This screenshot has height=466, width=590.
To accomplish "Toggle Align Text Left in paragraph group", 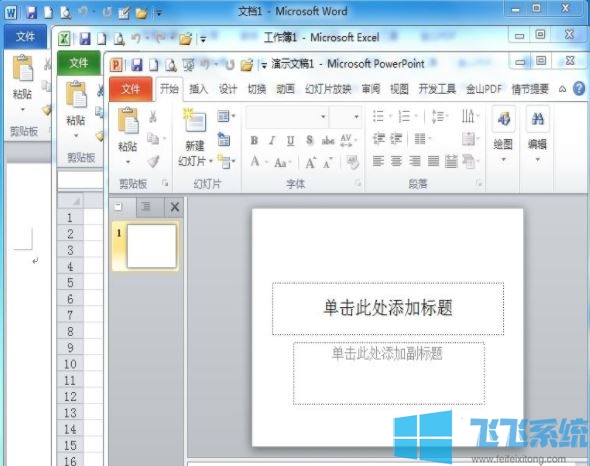I will [378, 161].
